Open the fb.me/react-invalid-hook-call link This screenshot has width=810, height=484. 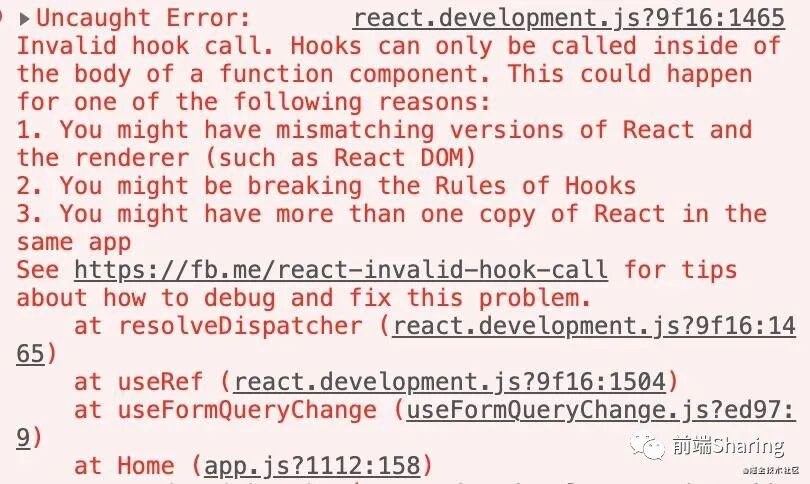coord(341,270)
